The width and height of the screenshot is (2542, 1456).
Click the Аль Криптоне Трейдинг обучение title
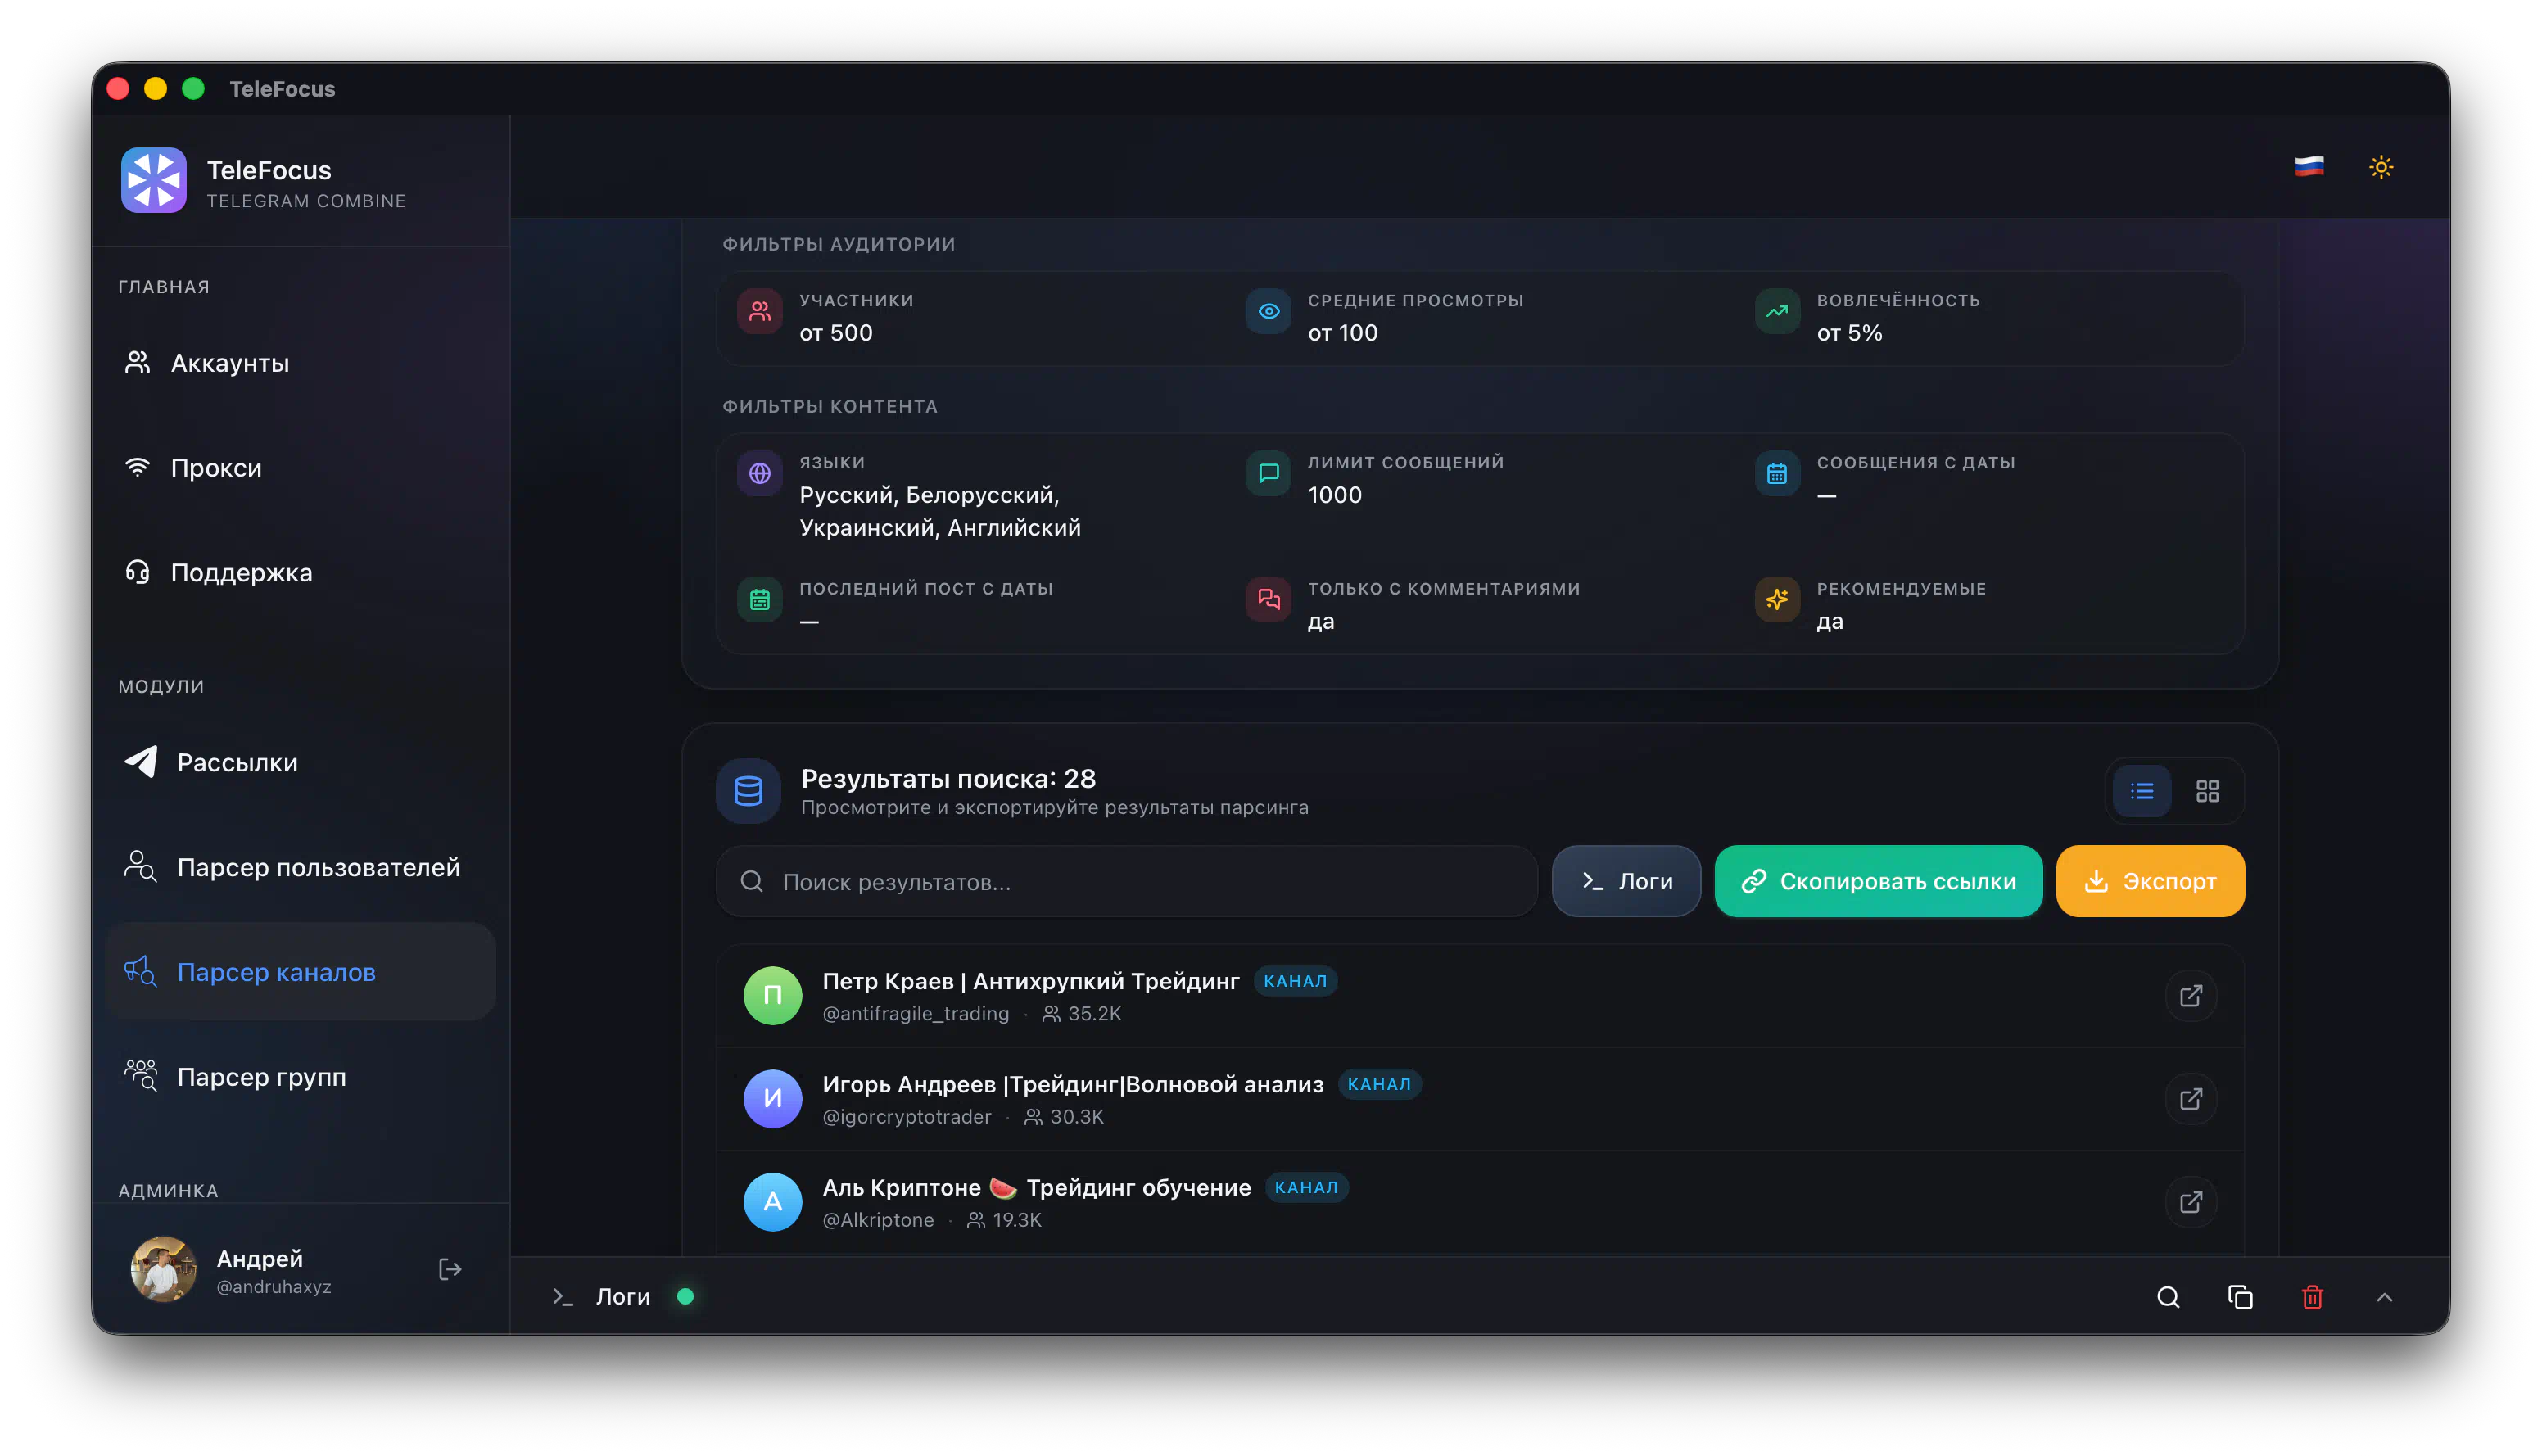click(1037, 1188)
